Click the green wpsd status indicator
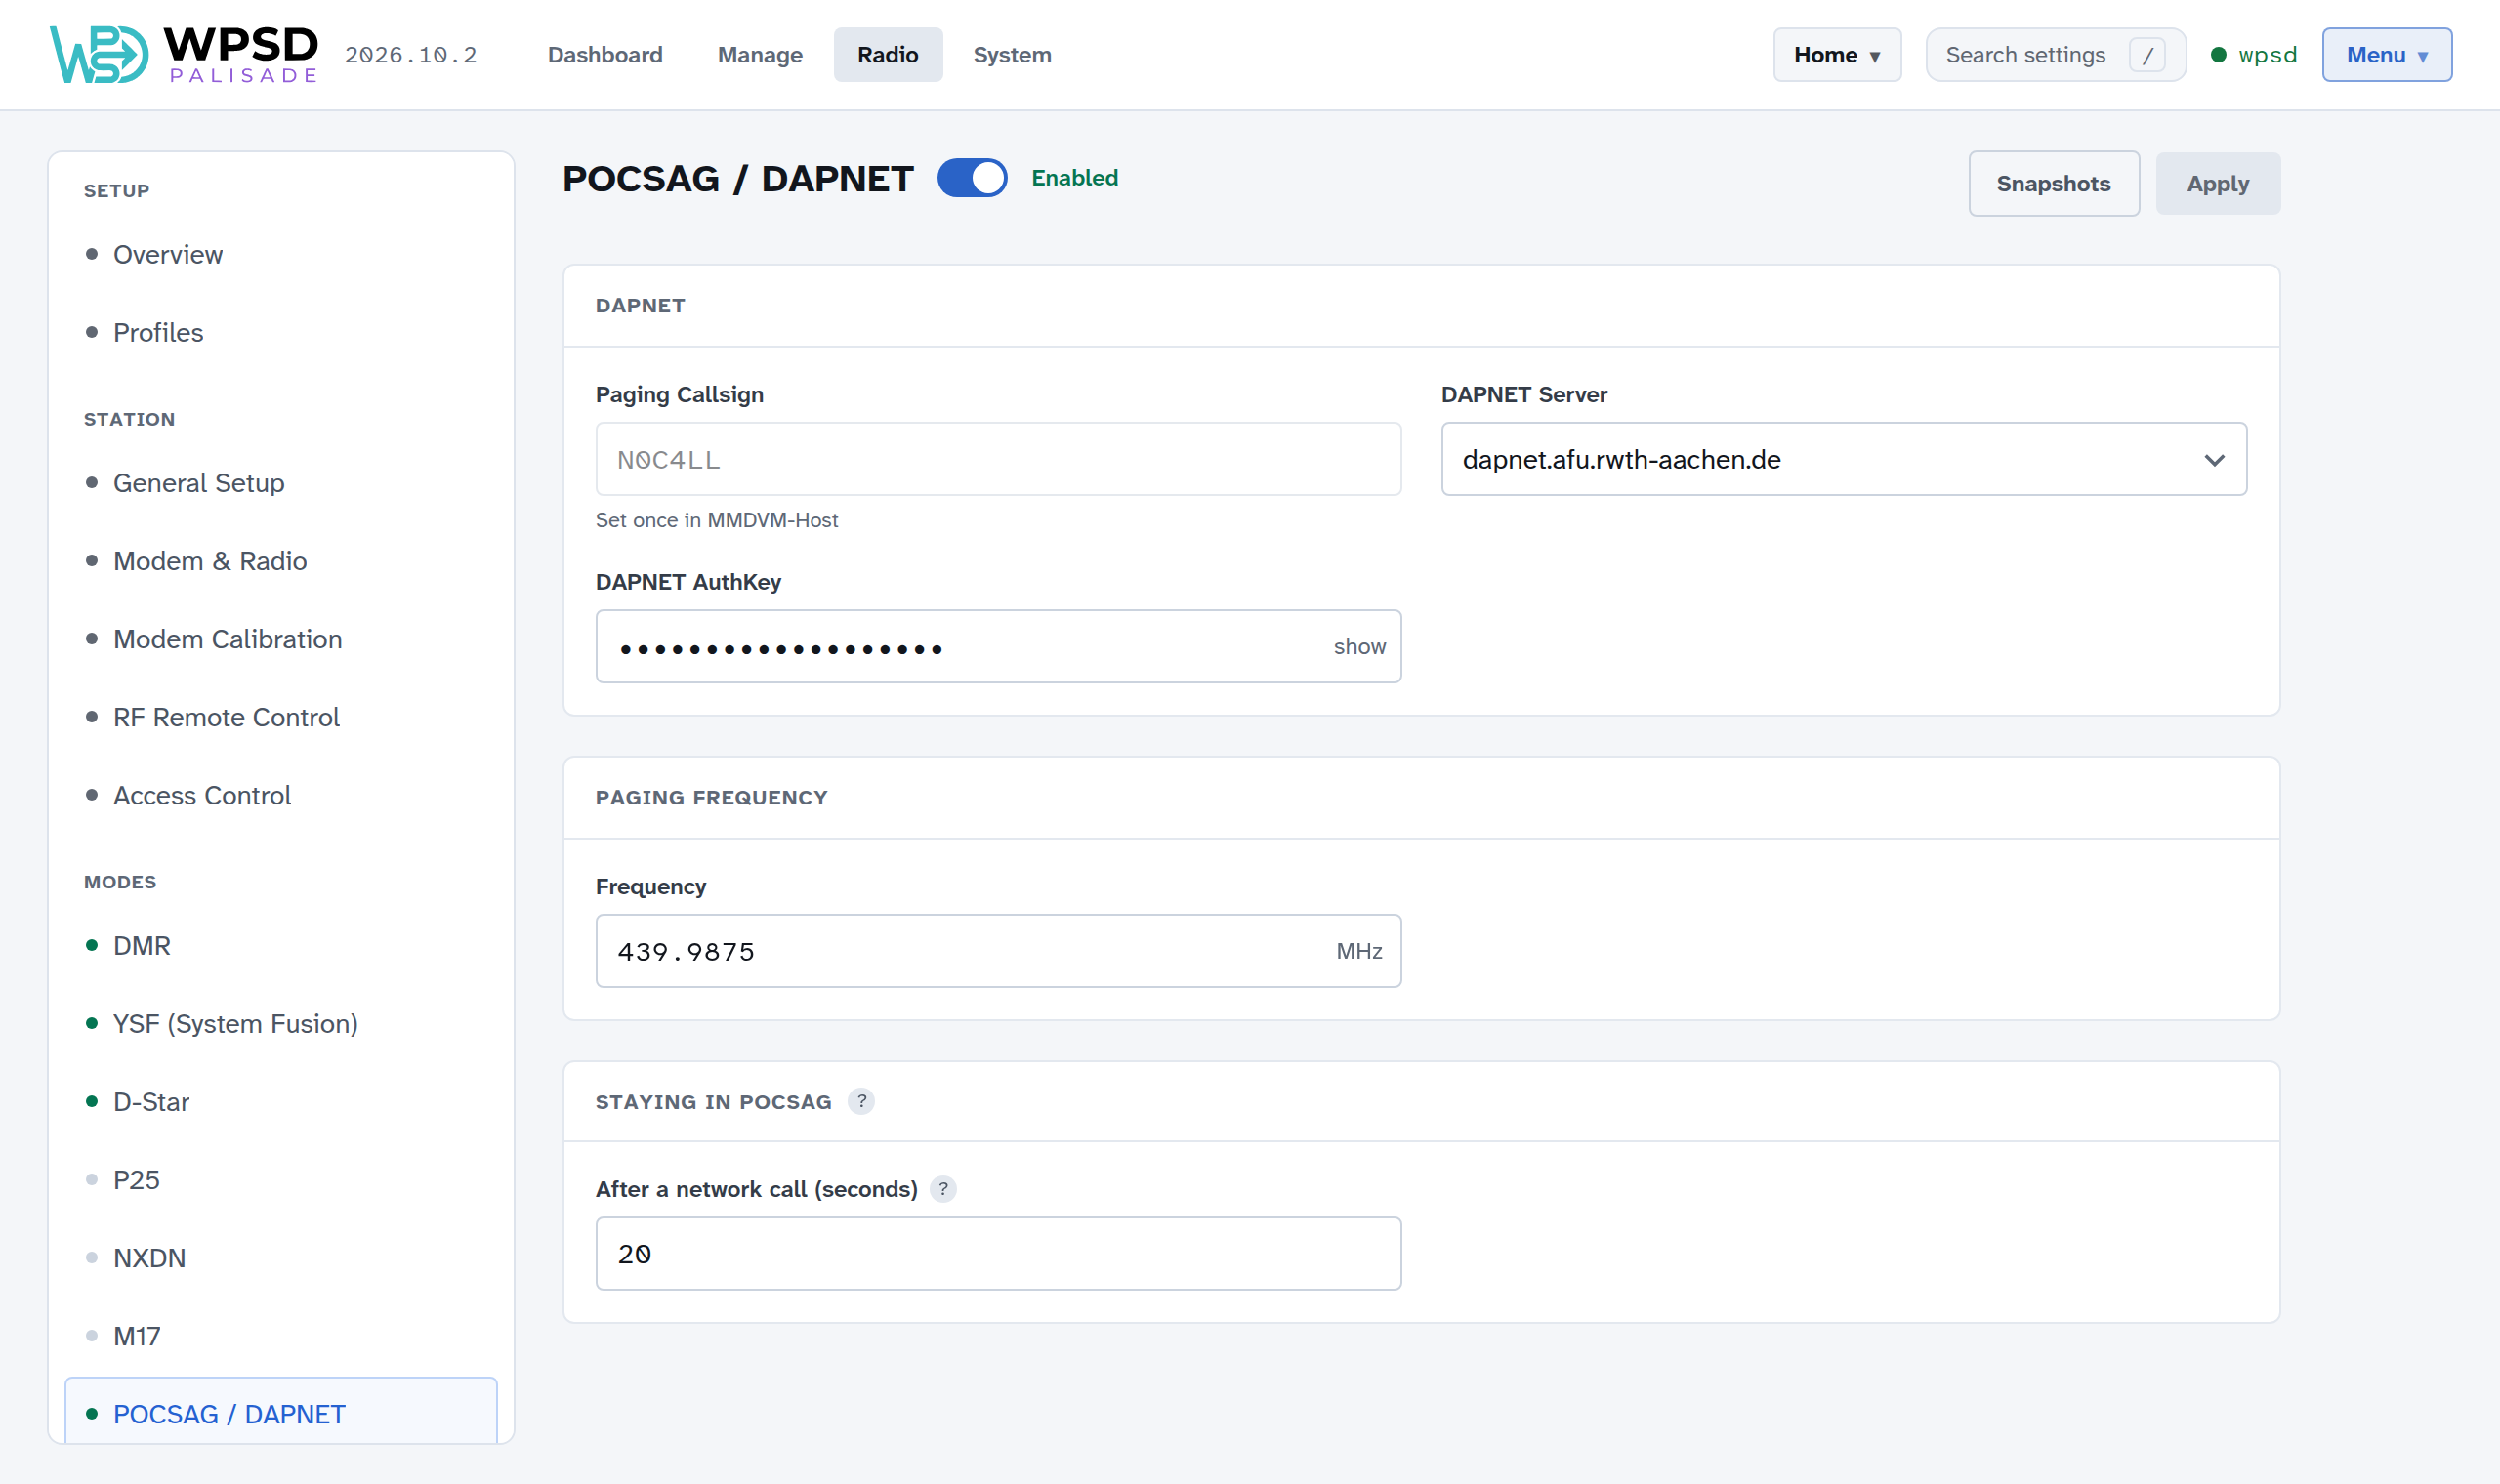The height and width of the screenshot is (1484, 2500). tap(2254, 55)
